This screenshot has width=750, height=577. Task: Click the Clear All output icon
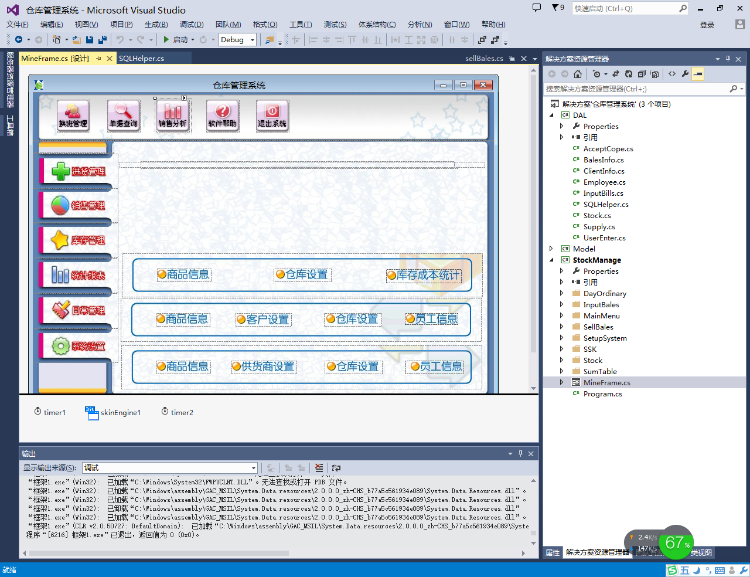pyautogui.click(x=319, y=468)
